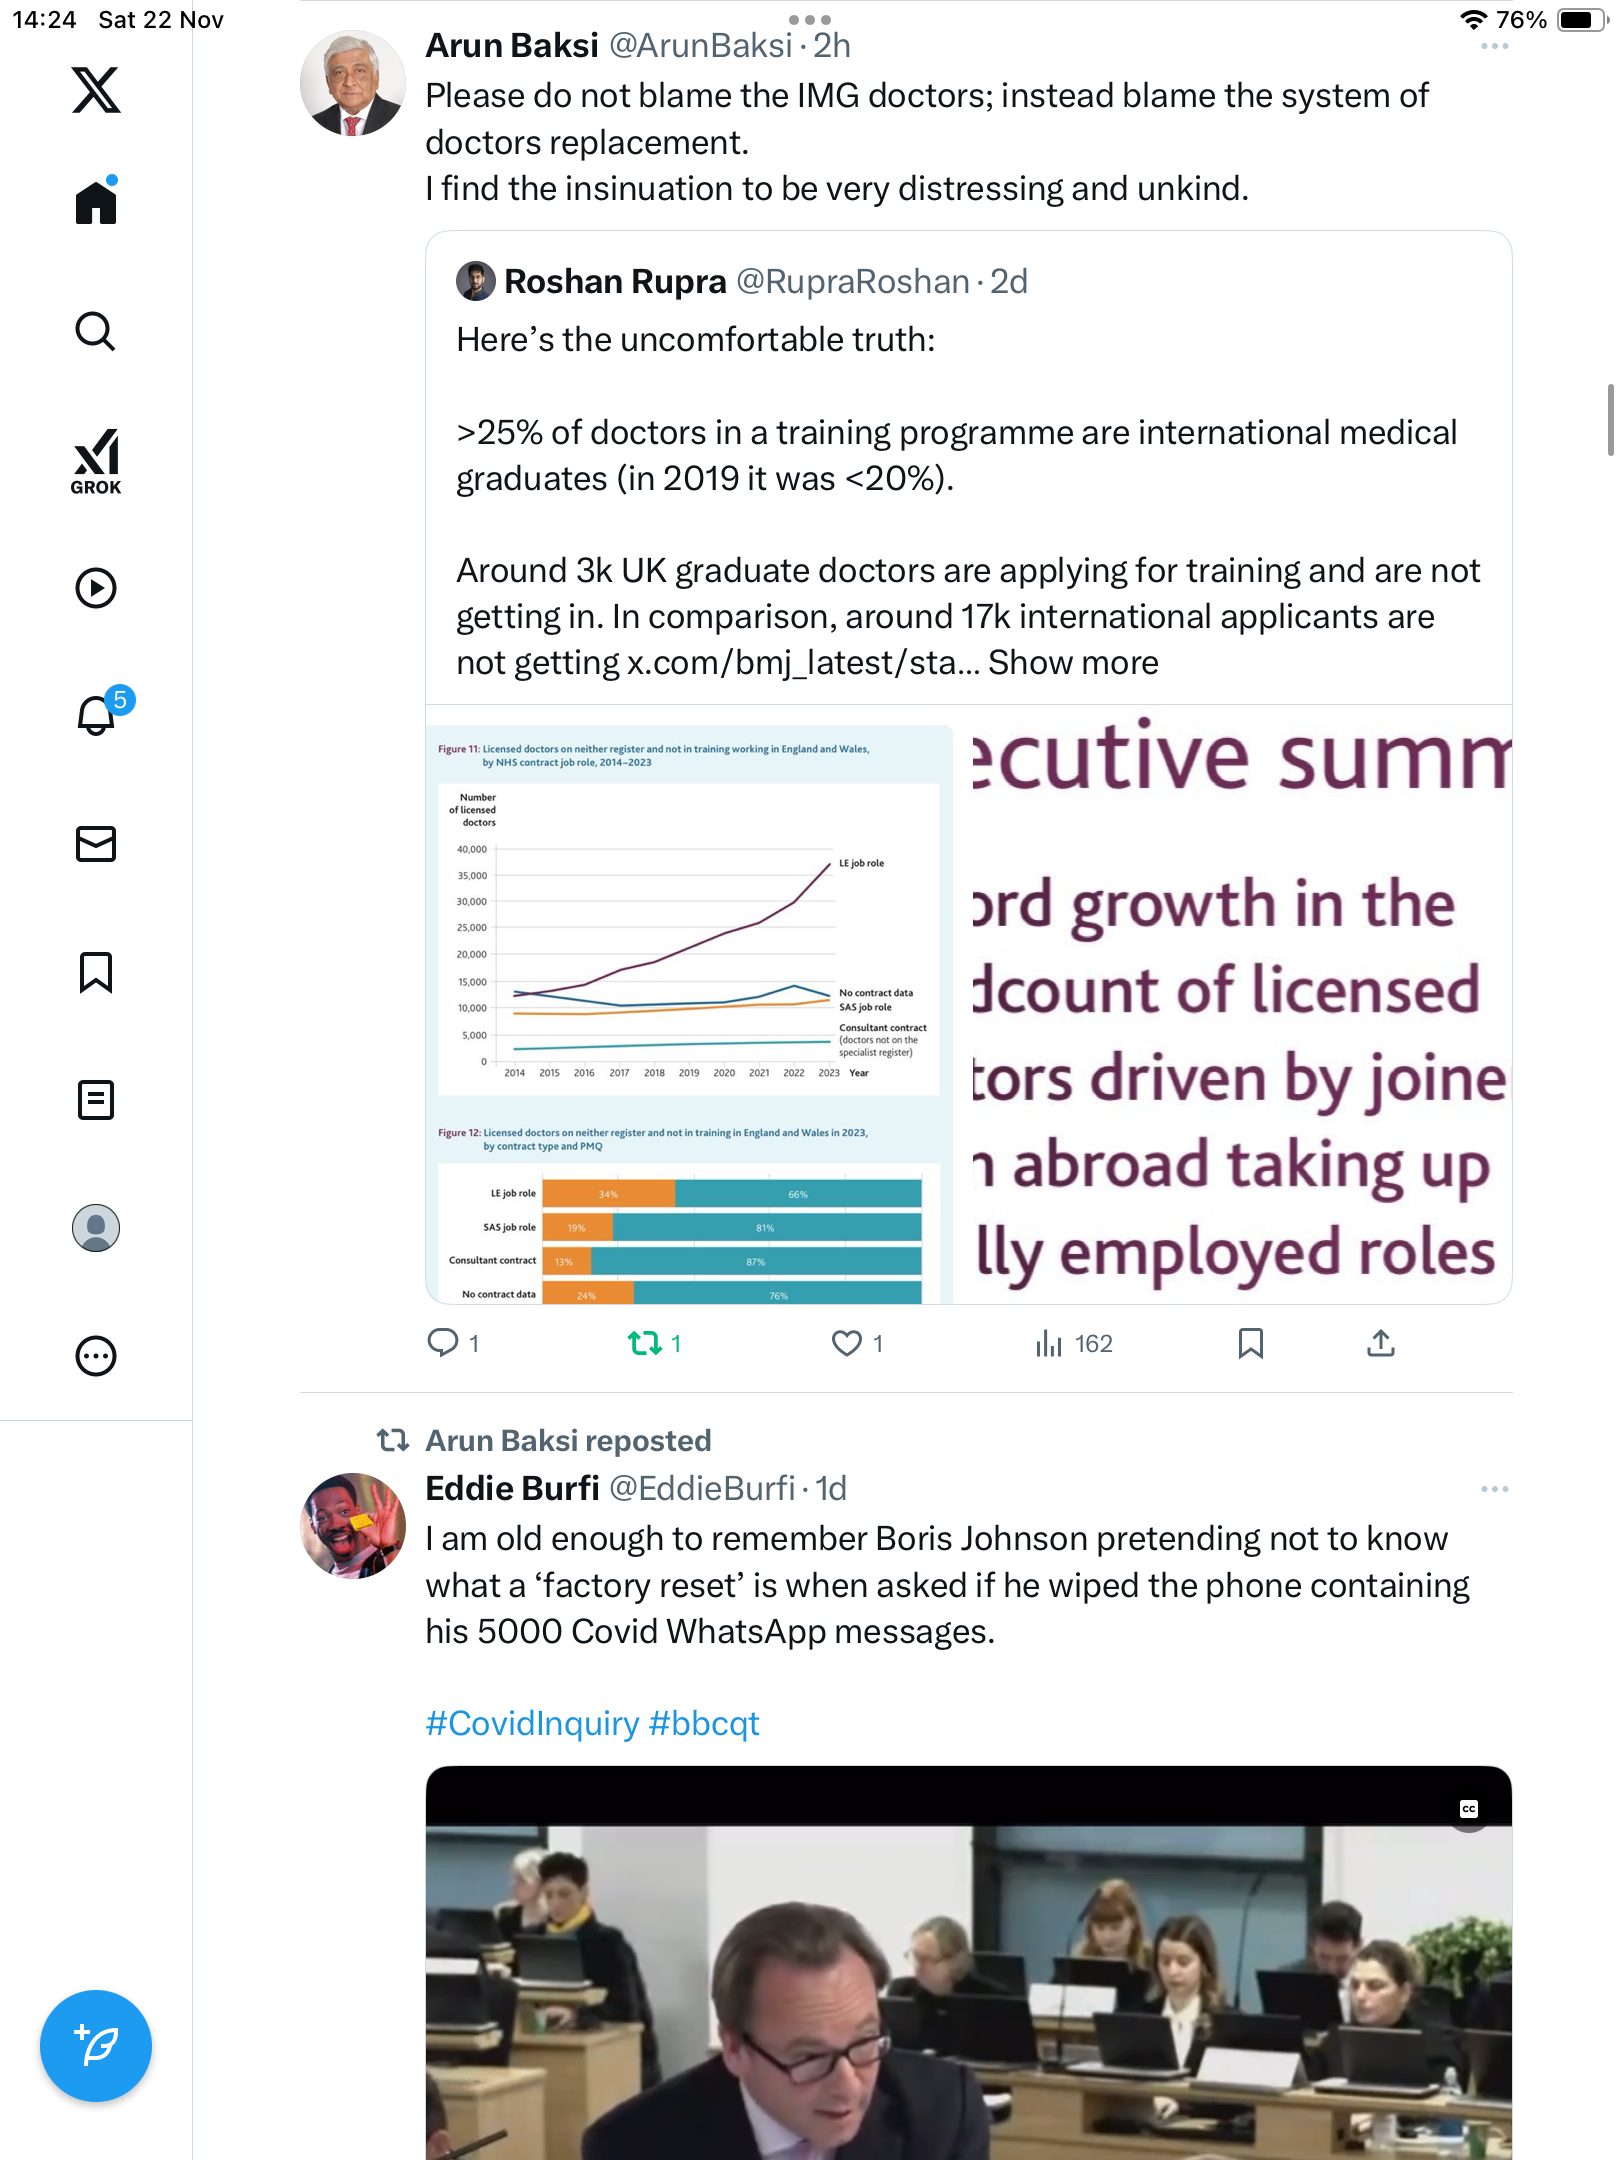Image resolution: width=1620 pixels, height=2160 pixels.
Task: Open more options on Eddie Burfi's post
Action: (1494, 1489)
